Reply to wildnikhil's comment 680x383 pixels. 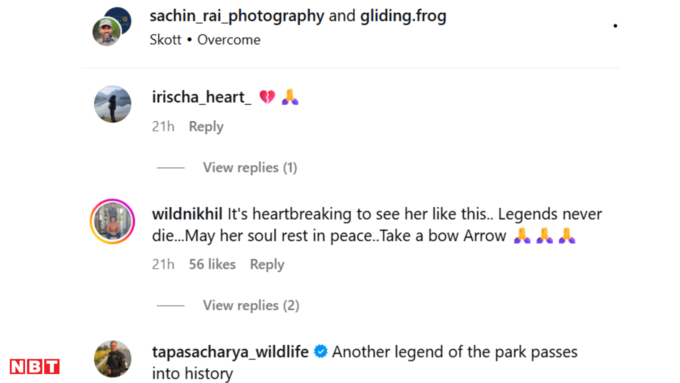click(267, 265)
